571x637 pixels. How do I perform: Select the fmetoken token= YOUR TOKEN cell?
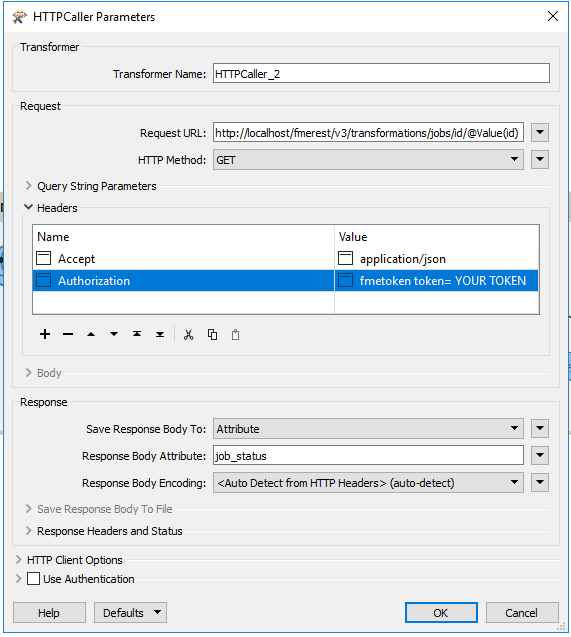pos(437,280)
